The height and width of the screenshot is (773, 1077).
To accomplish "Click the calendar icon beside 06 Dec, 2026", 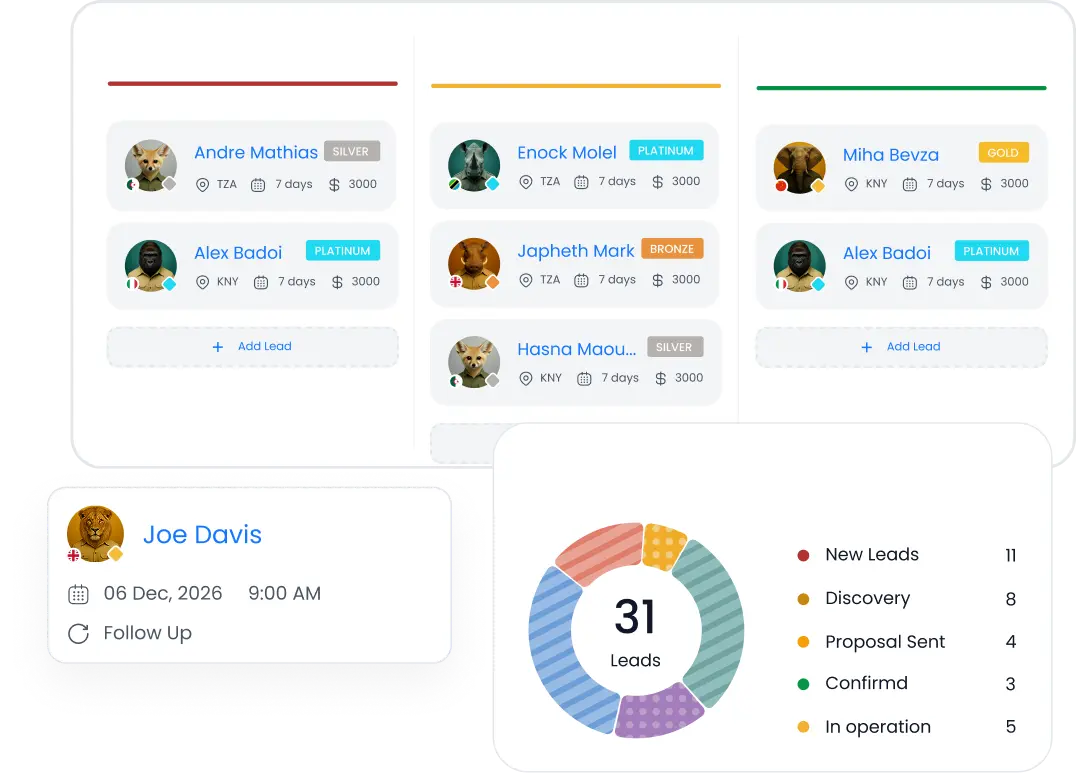I will [x=78, y=594].
